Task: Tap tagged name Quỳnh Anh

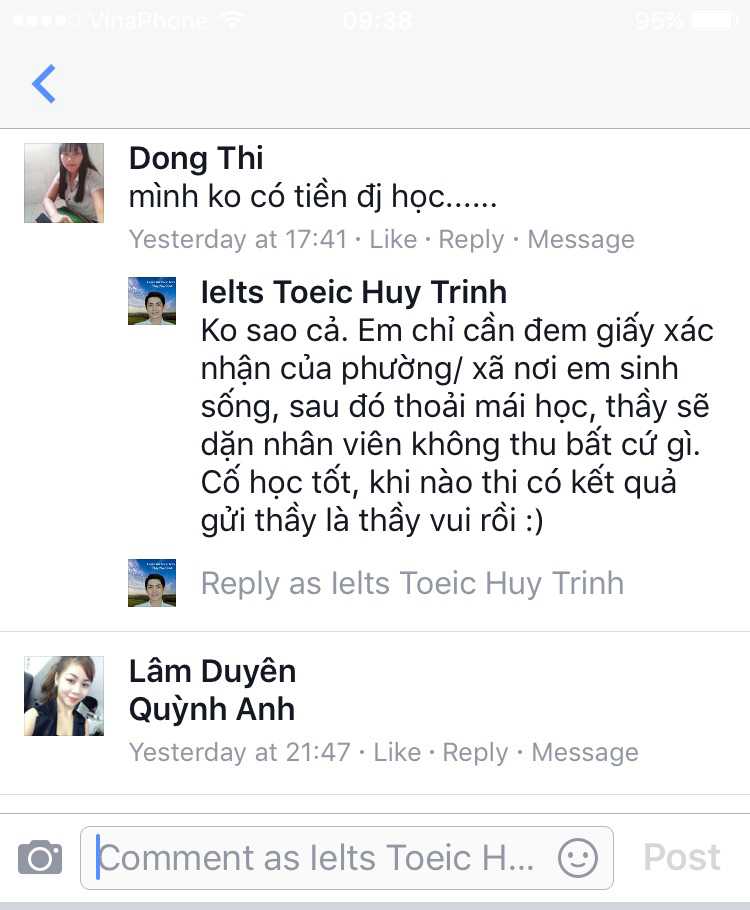Action: point(212,709)
